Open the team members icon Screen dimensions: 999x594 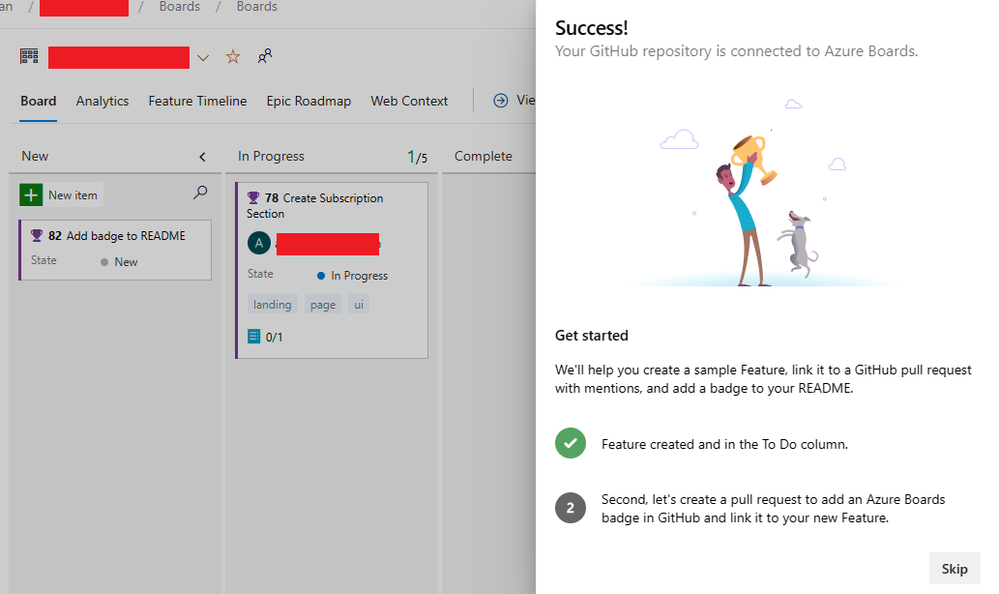(264, 57)
